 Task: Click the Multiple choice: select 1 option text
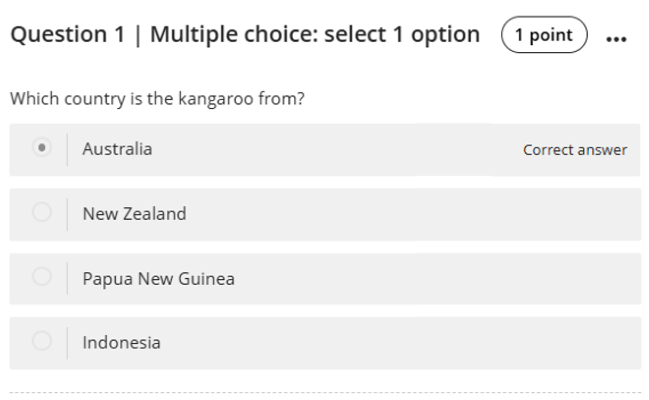coord(315,35)
